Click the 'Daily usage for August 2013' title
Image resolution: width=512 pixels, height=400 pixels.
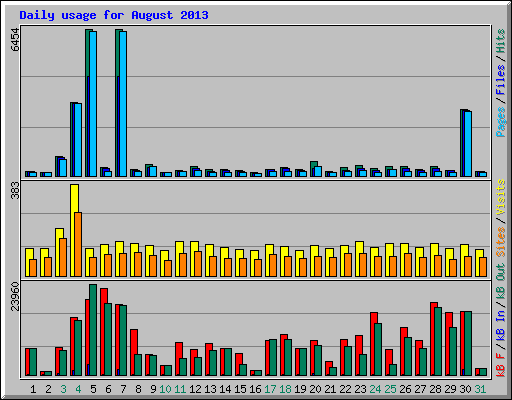(x=114, y=15)
